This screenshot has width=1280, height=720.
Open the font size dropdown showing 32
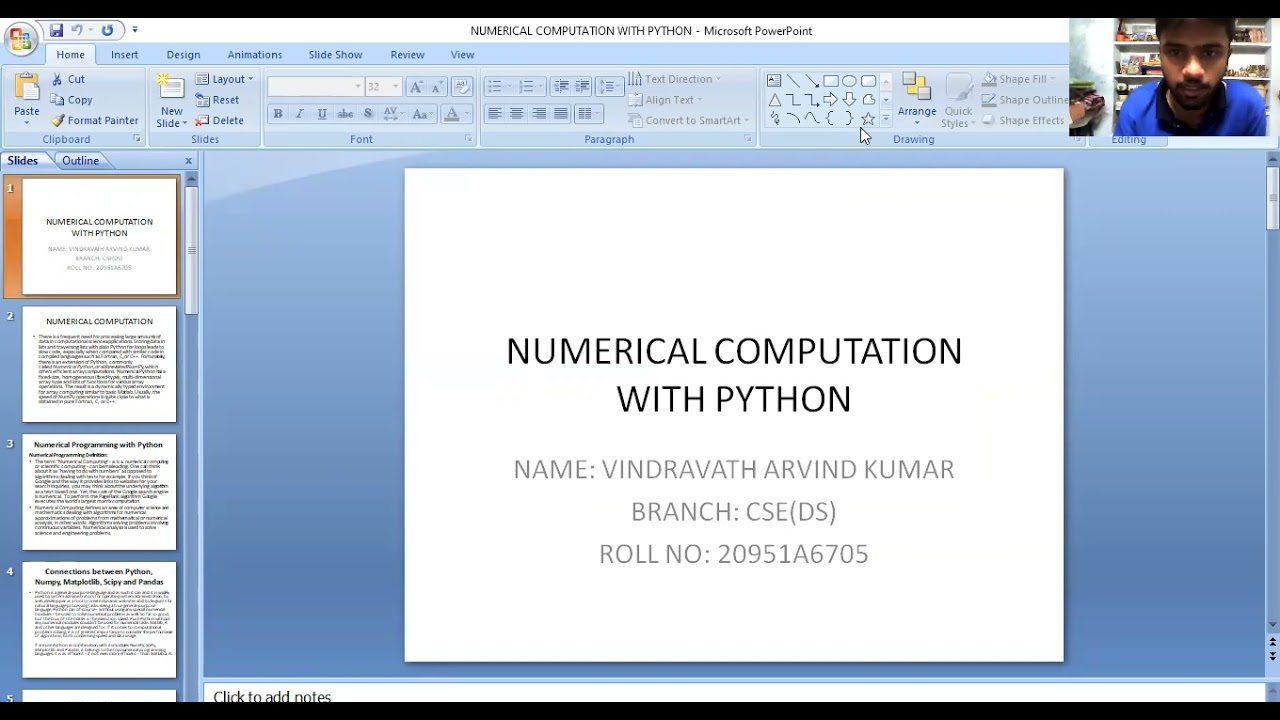click(383, 87)
